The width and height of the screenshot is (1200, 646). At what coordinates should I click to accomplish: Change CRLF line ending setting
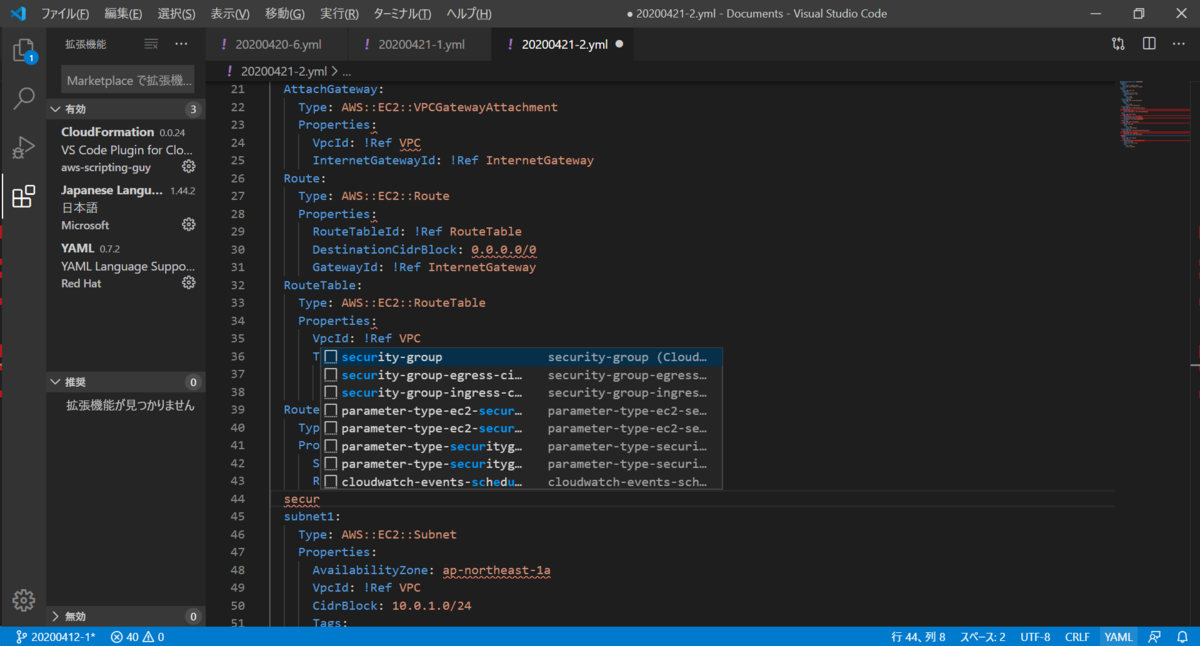click(x=1078, y=636)
